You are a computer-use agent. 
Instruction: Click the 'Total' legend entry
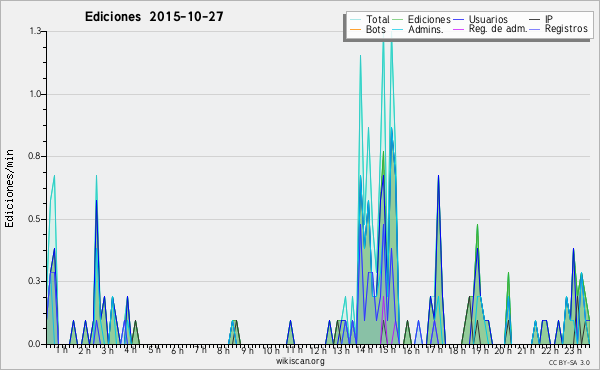coord(378,19)
